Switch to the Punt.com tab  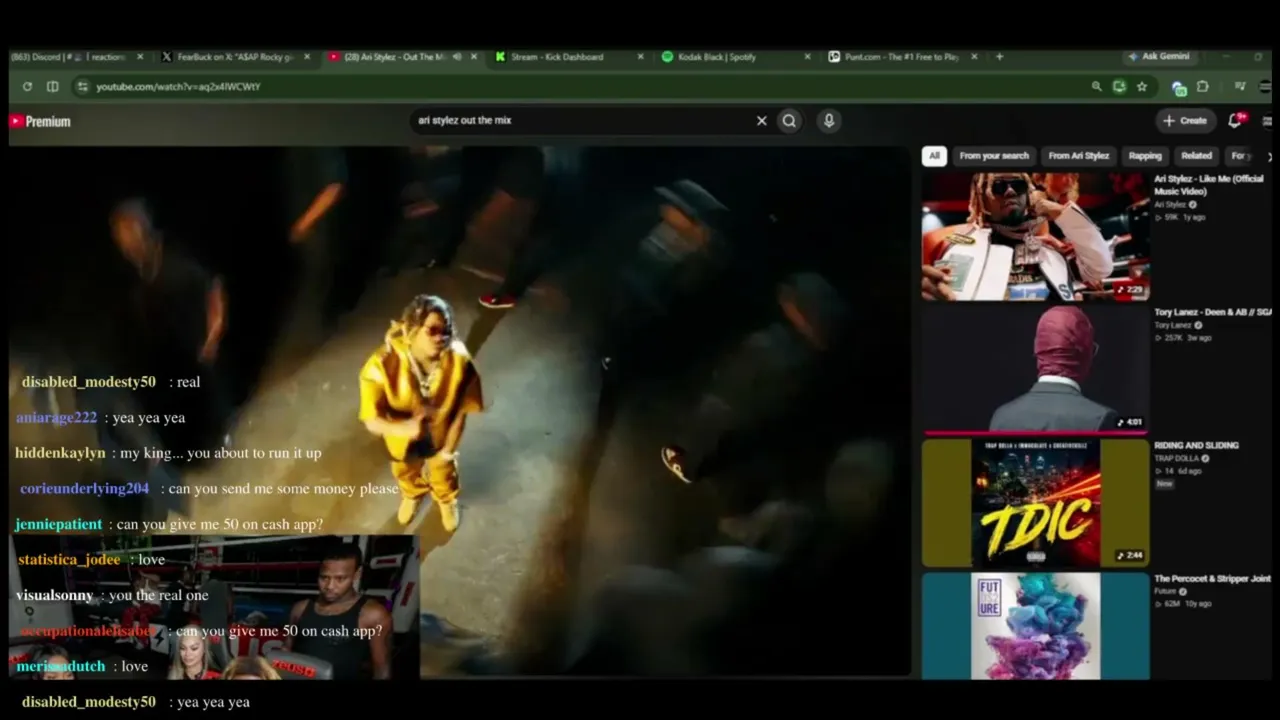coord(904,57)
